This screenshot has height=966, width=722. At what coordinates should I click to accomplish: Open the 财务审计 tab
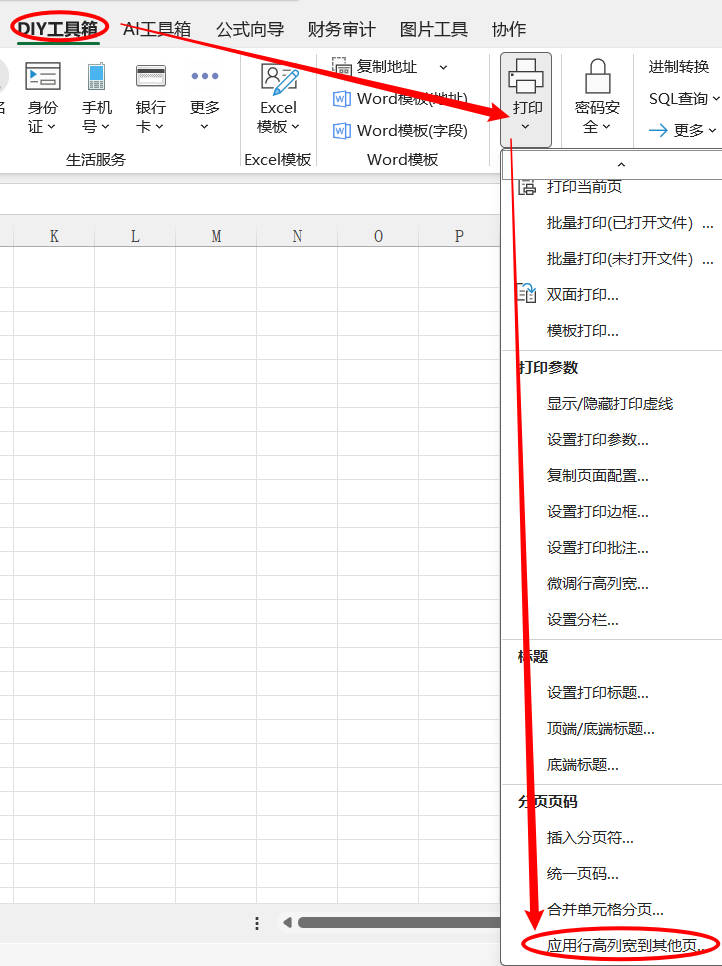coord(342,29)
